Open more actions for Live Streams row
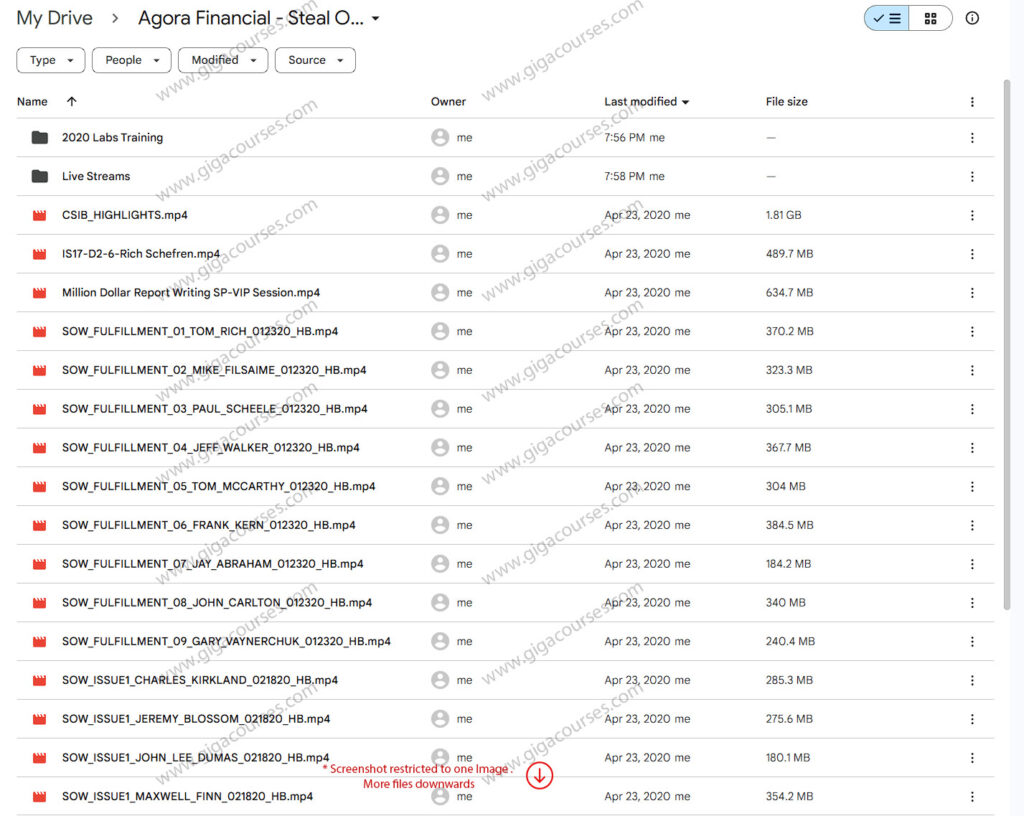This screenshot has height=816, width=1024. click(972, 176)
